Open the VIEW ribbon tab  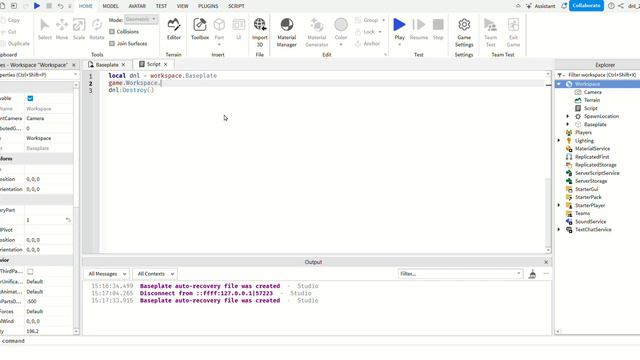tap(182, 6)
